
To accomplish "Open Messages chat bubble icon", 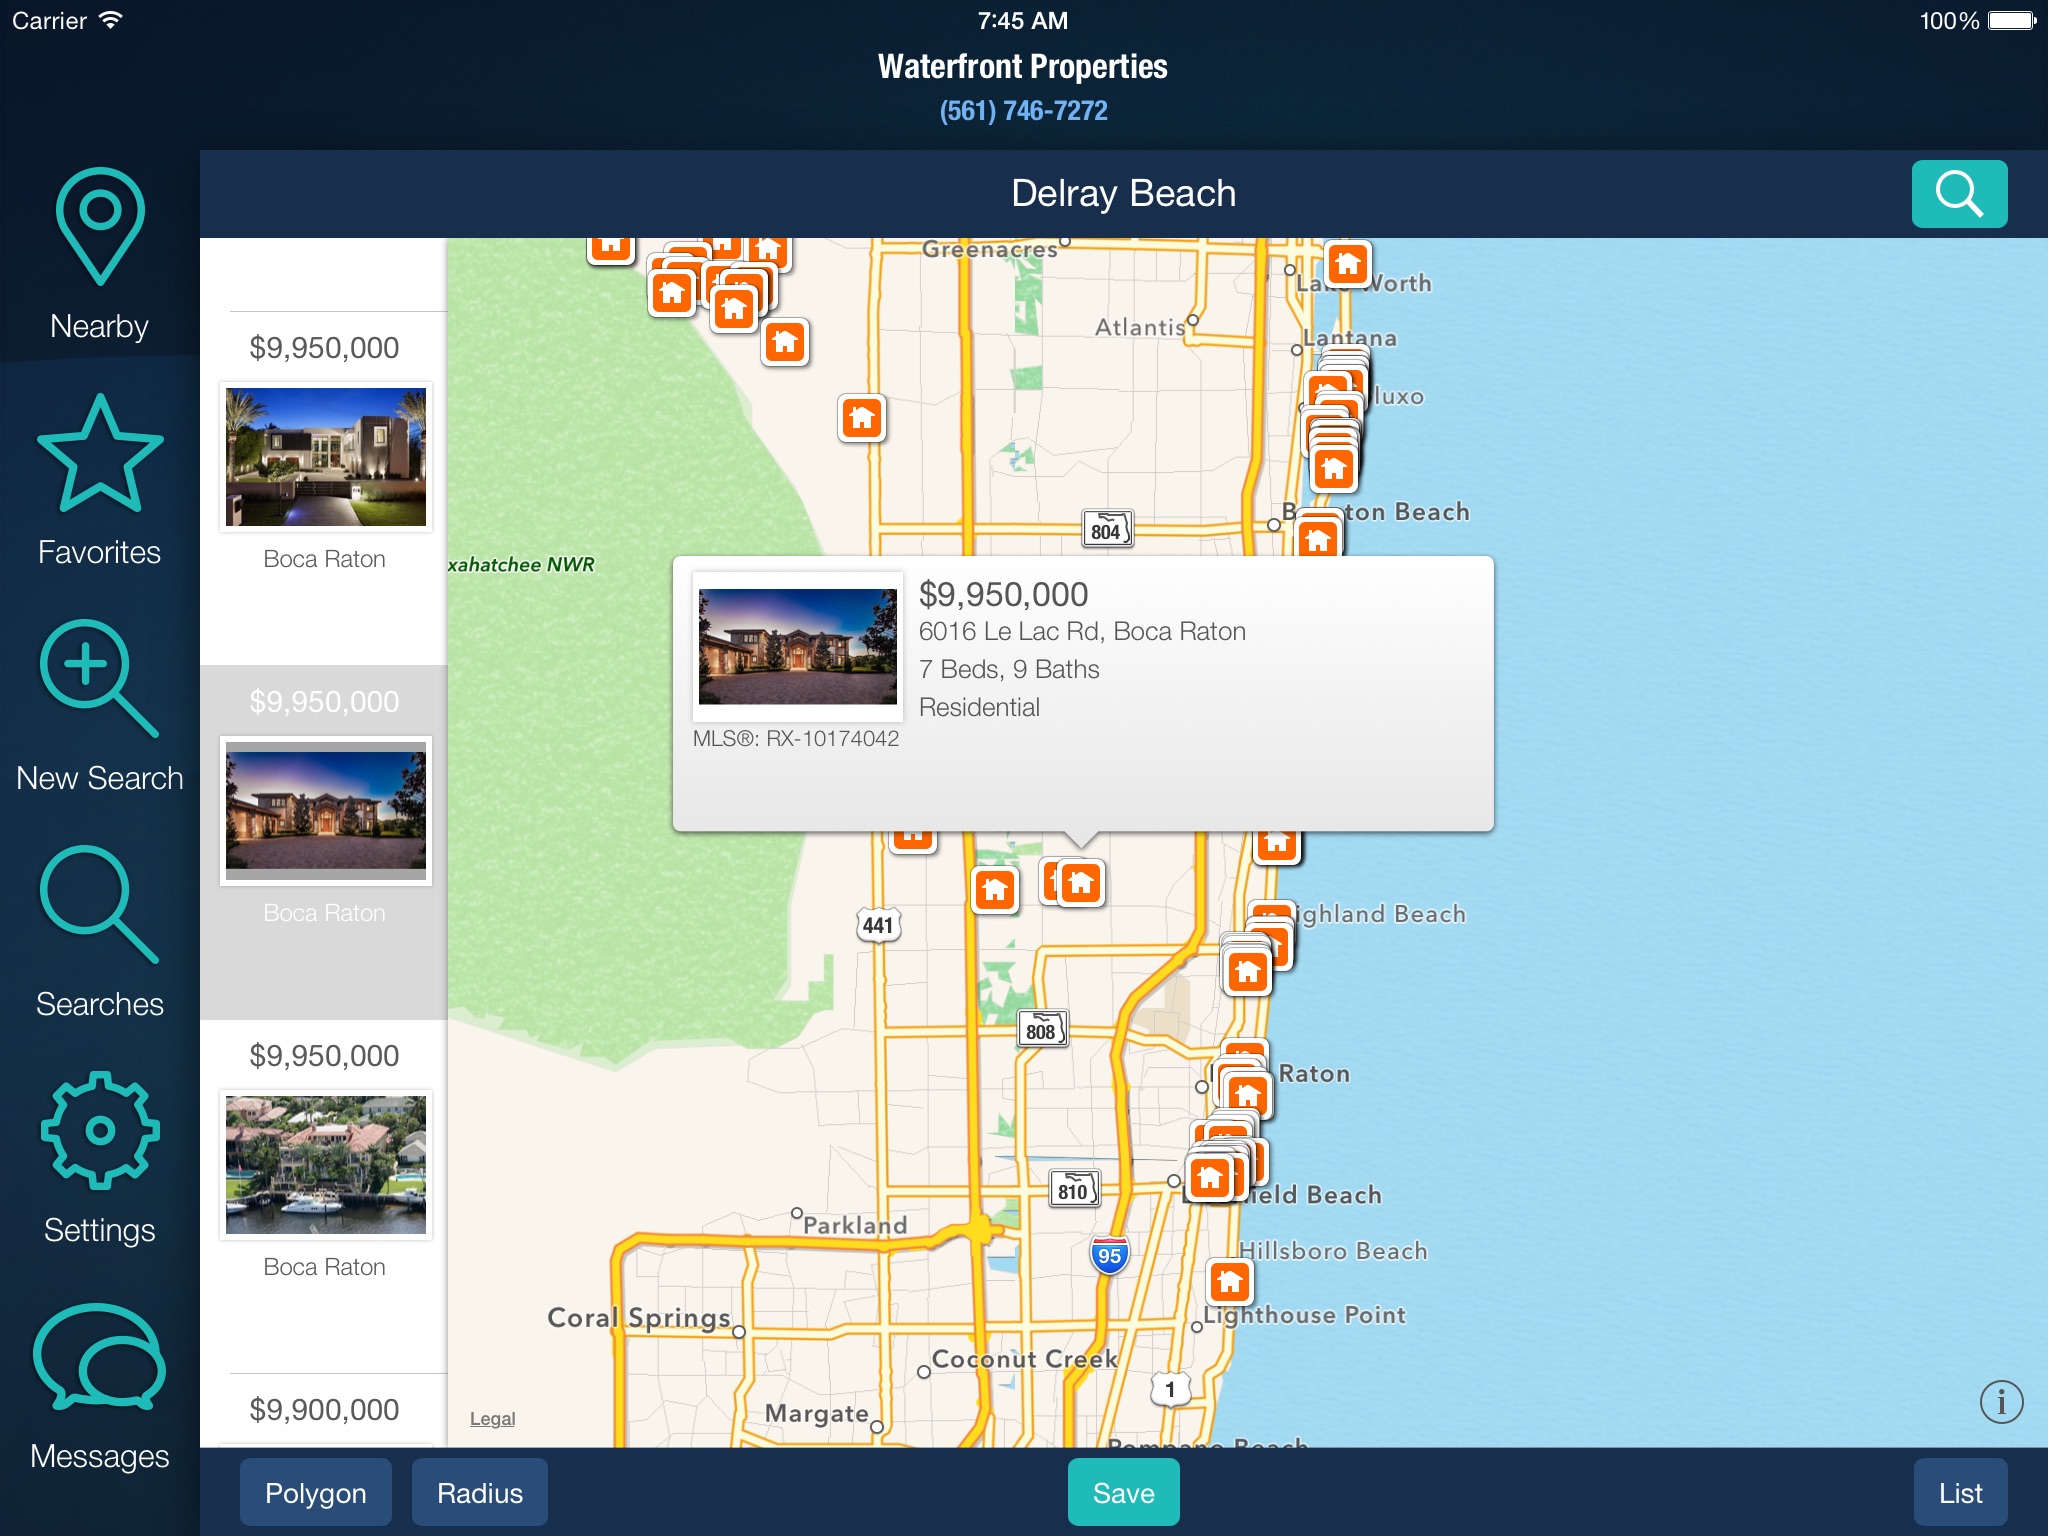I will pyautogui.click(x=99, y=1358).
